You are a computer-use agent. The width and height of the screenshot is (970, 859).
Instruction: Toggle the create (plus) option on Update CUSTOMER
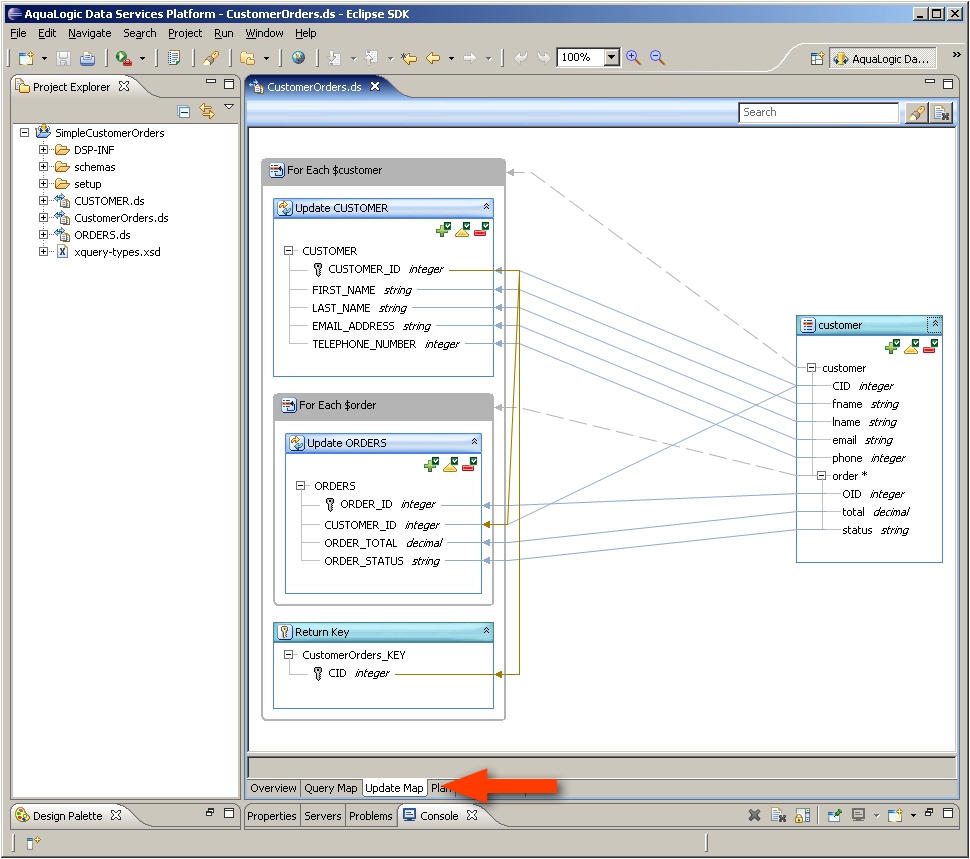click(x=444, y=230)
